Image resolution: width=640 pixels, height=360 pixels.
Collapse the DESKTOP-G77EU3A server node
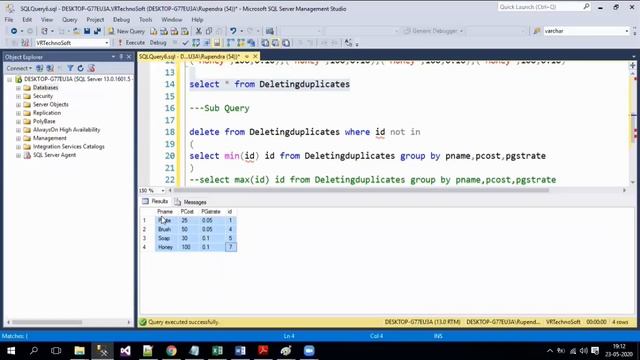point(9,79)
